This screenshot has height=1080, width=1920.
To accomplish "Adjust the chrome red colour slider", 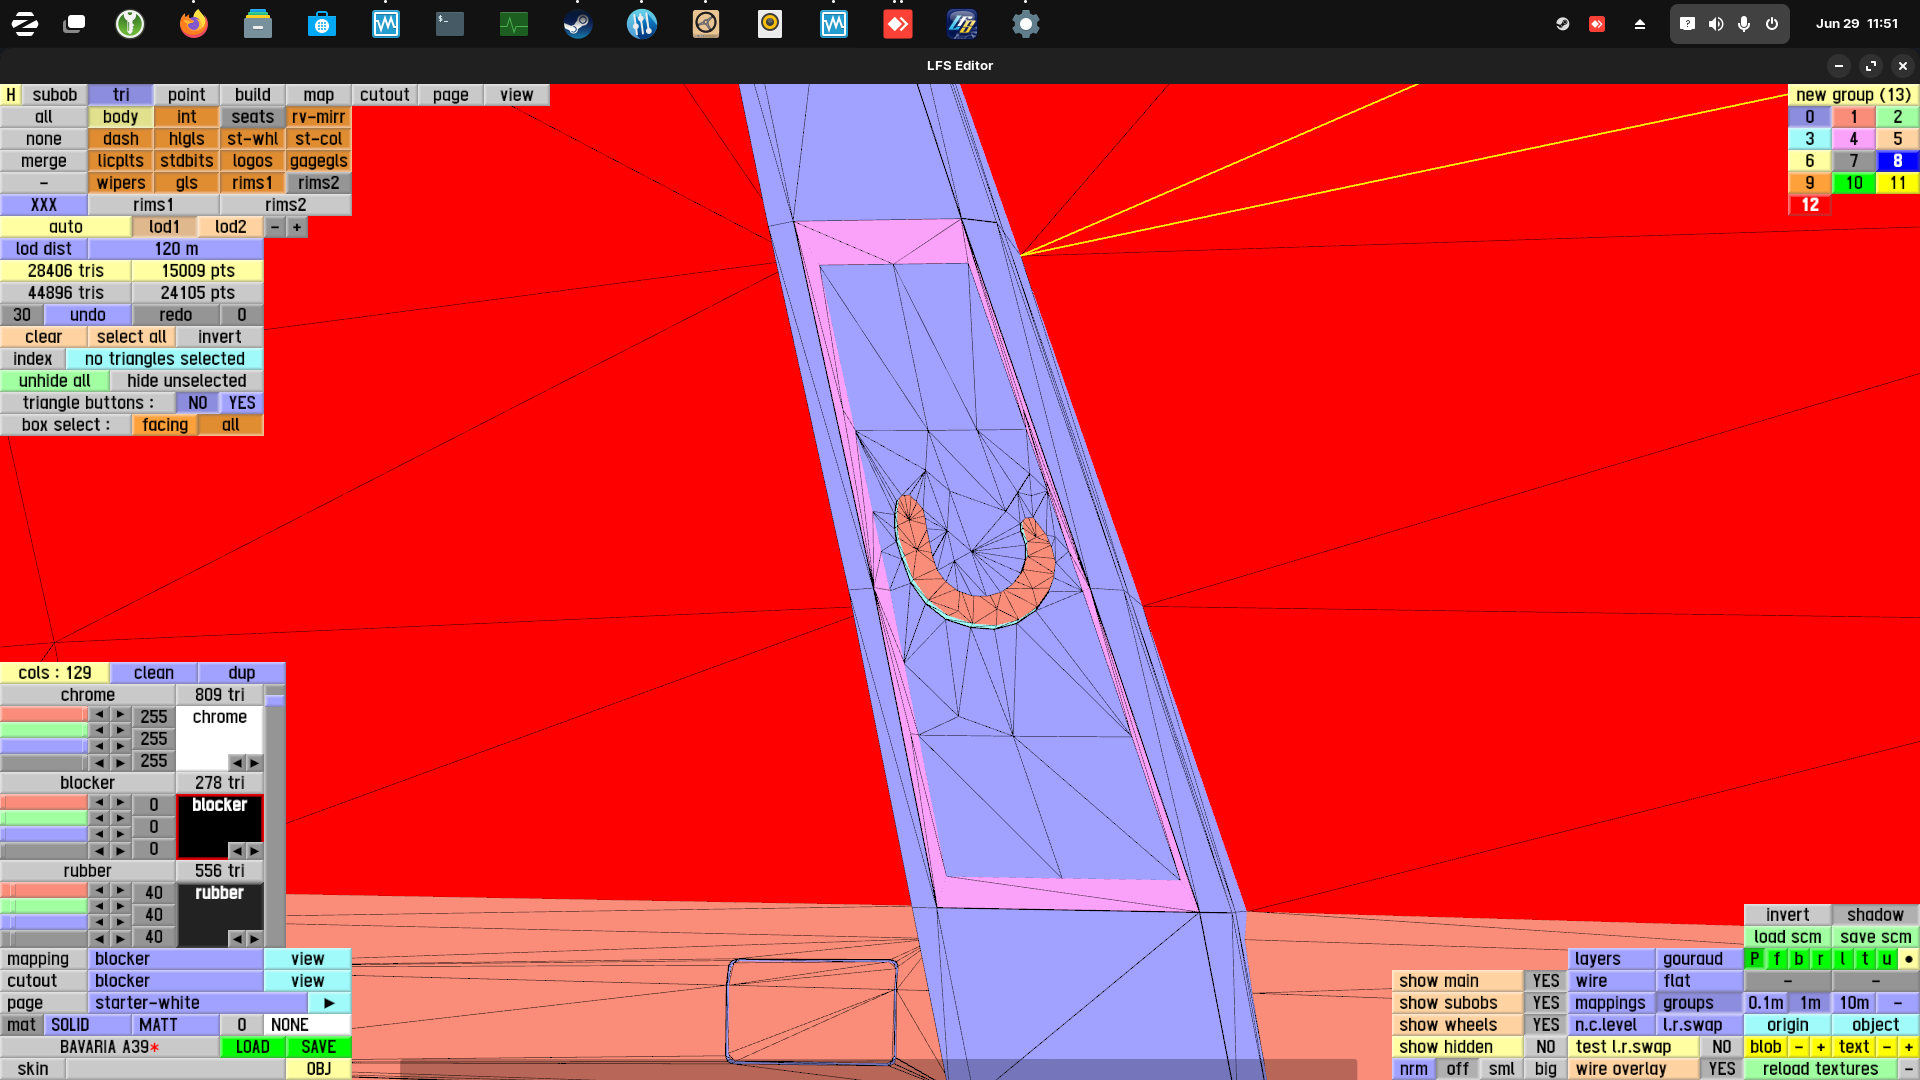I will (x=44, y=715).
